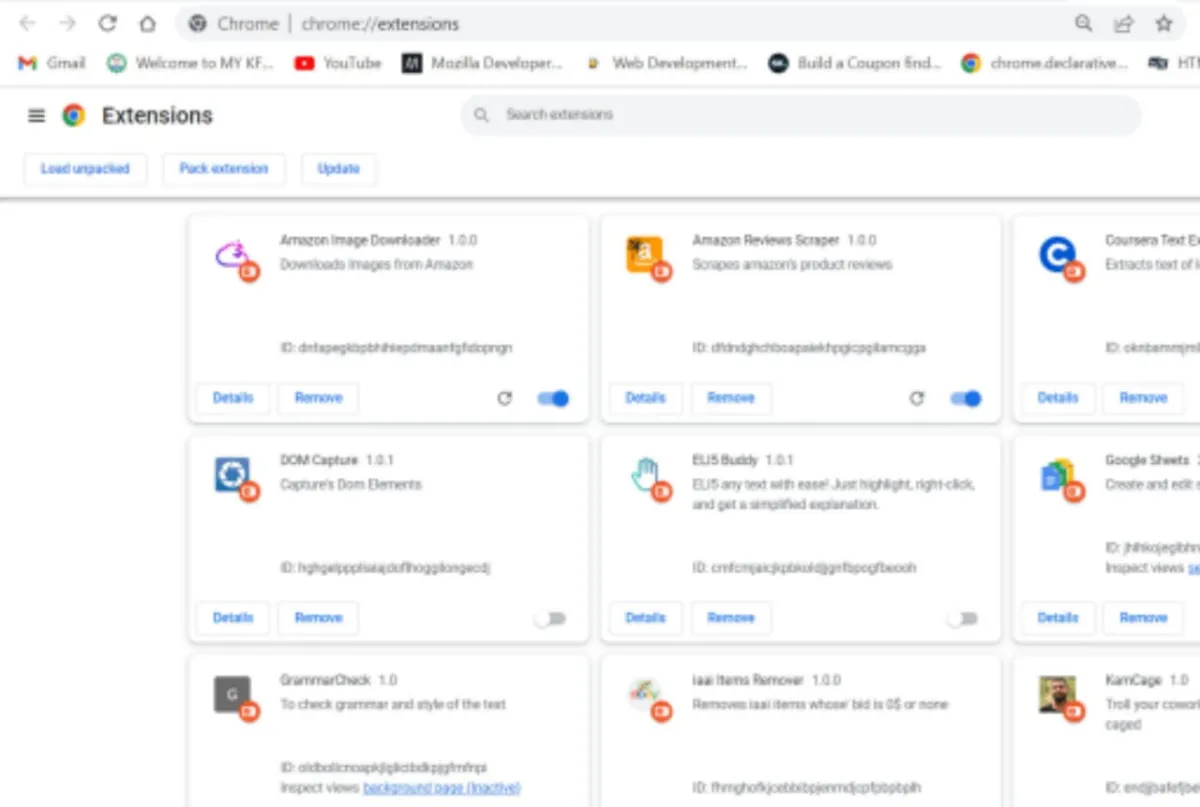Reload the page with the refresh icon
This screenshot has width=1200, height=807.
(107, 23)
